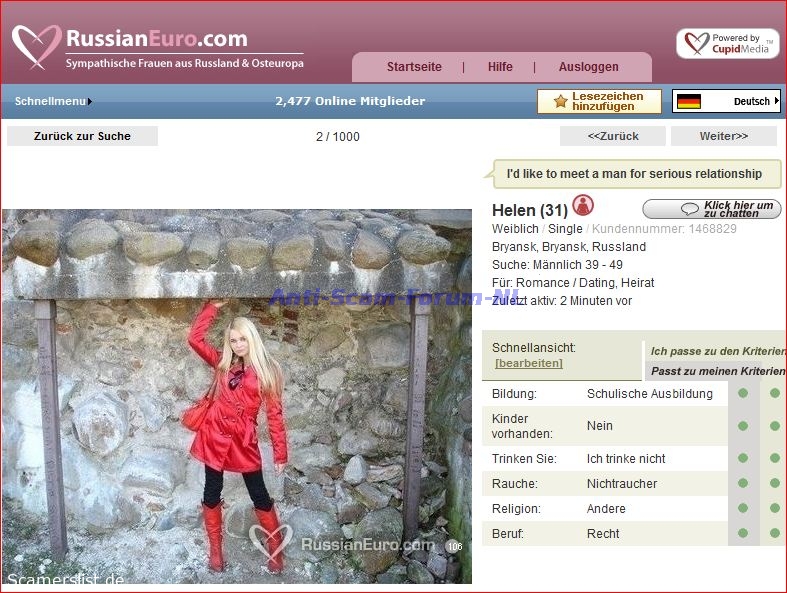The image size is (787, 593).
Task: Click the speech bubble chat icon
Action: coord(690,210)
